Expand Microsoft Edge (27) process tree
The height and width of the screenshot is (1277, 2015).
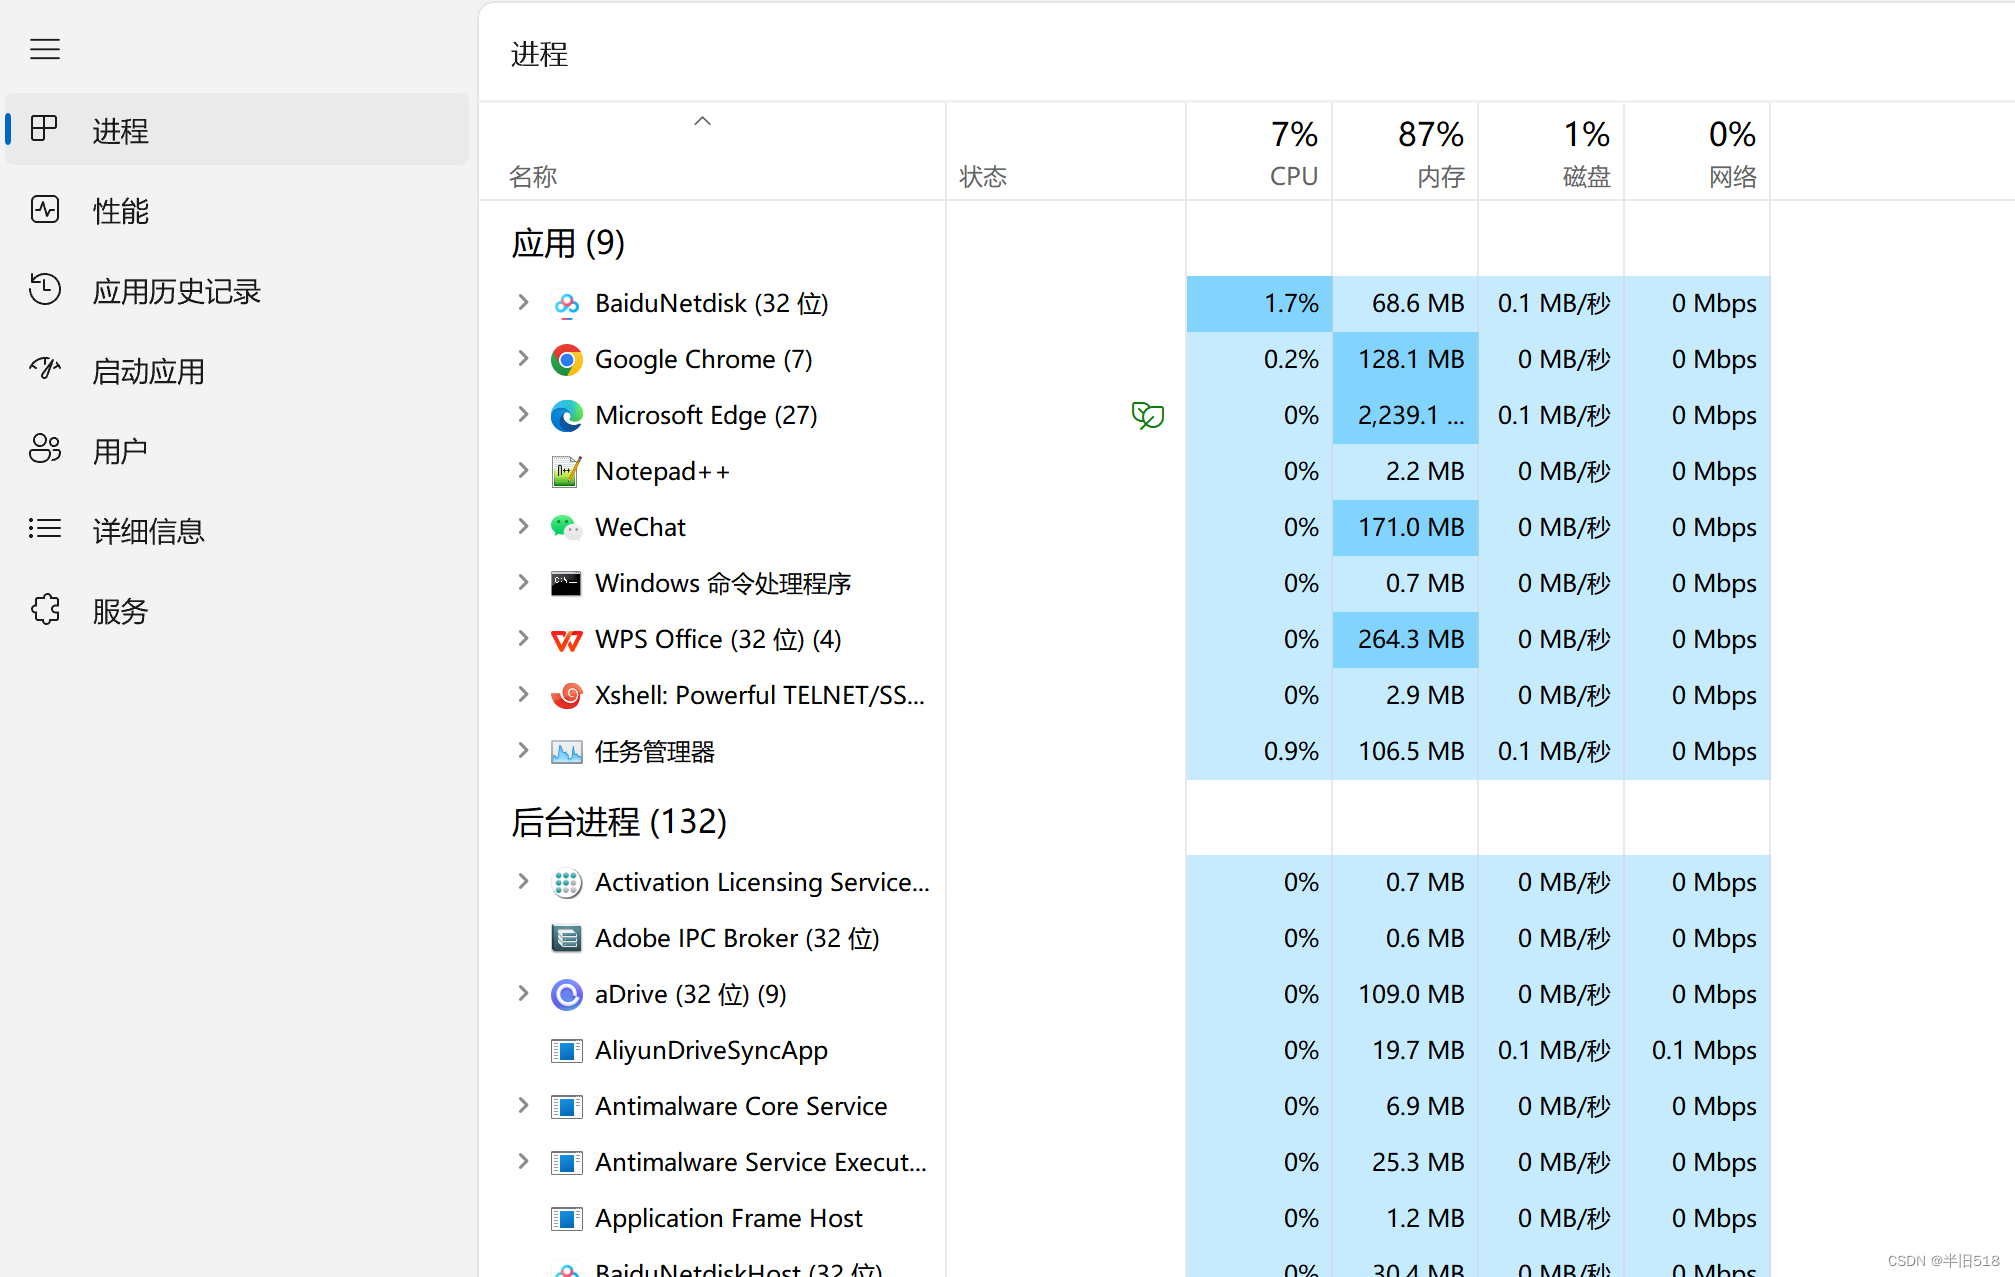coord(523,414)
